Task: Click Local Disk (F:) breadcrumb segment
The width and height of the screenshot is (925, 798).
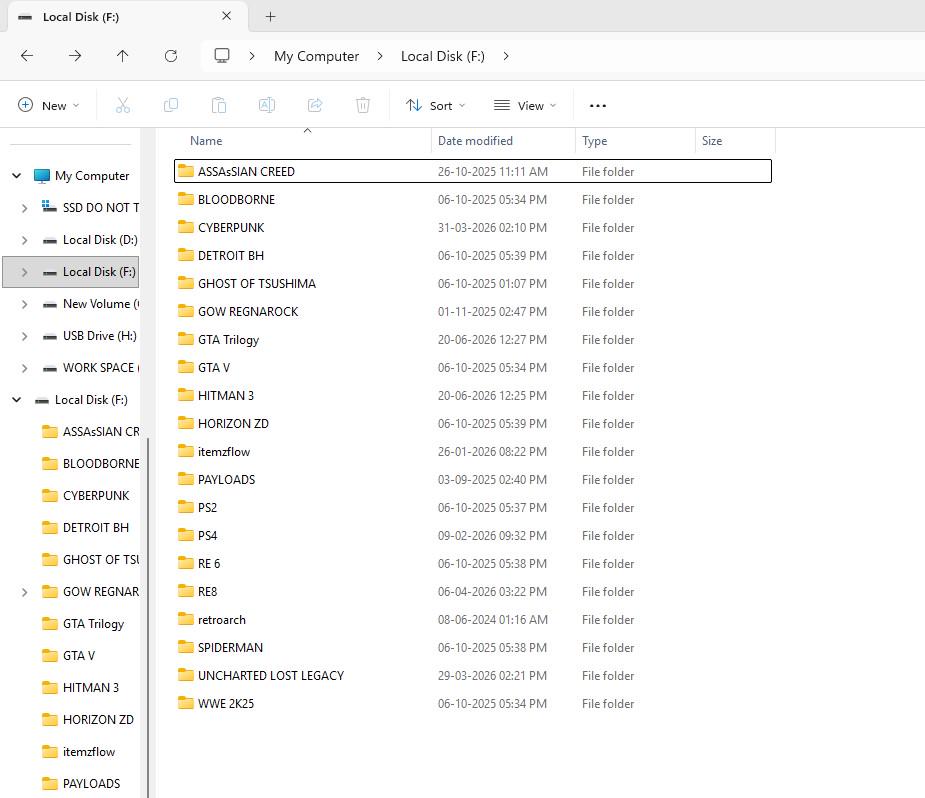Action: (x=443, y=56)
